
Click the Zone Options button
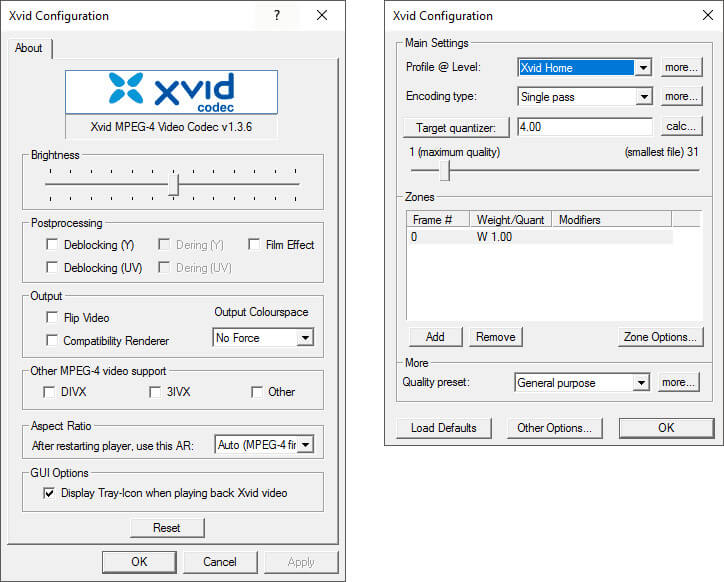[659, 337]
